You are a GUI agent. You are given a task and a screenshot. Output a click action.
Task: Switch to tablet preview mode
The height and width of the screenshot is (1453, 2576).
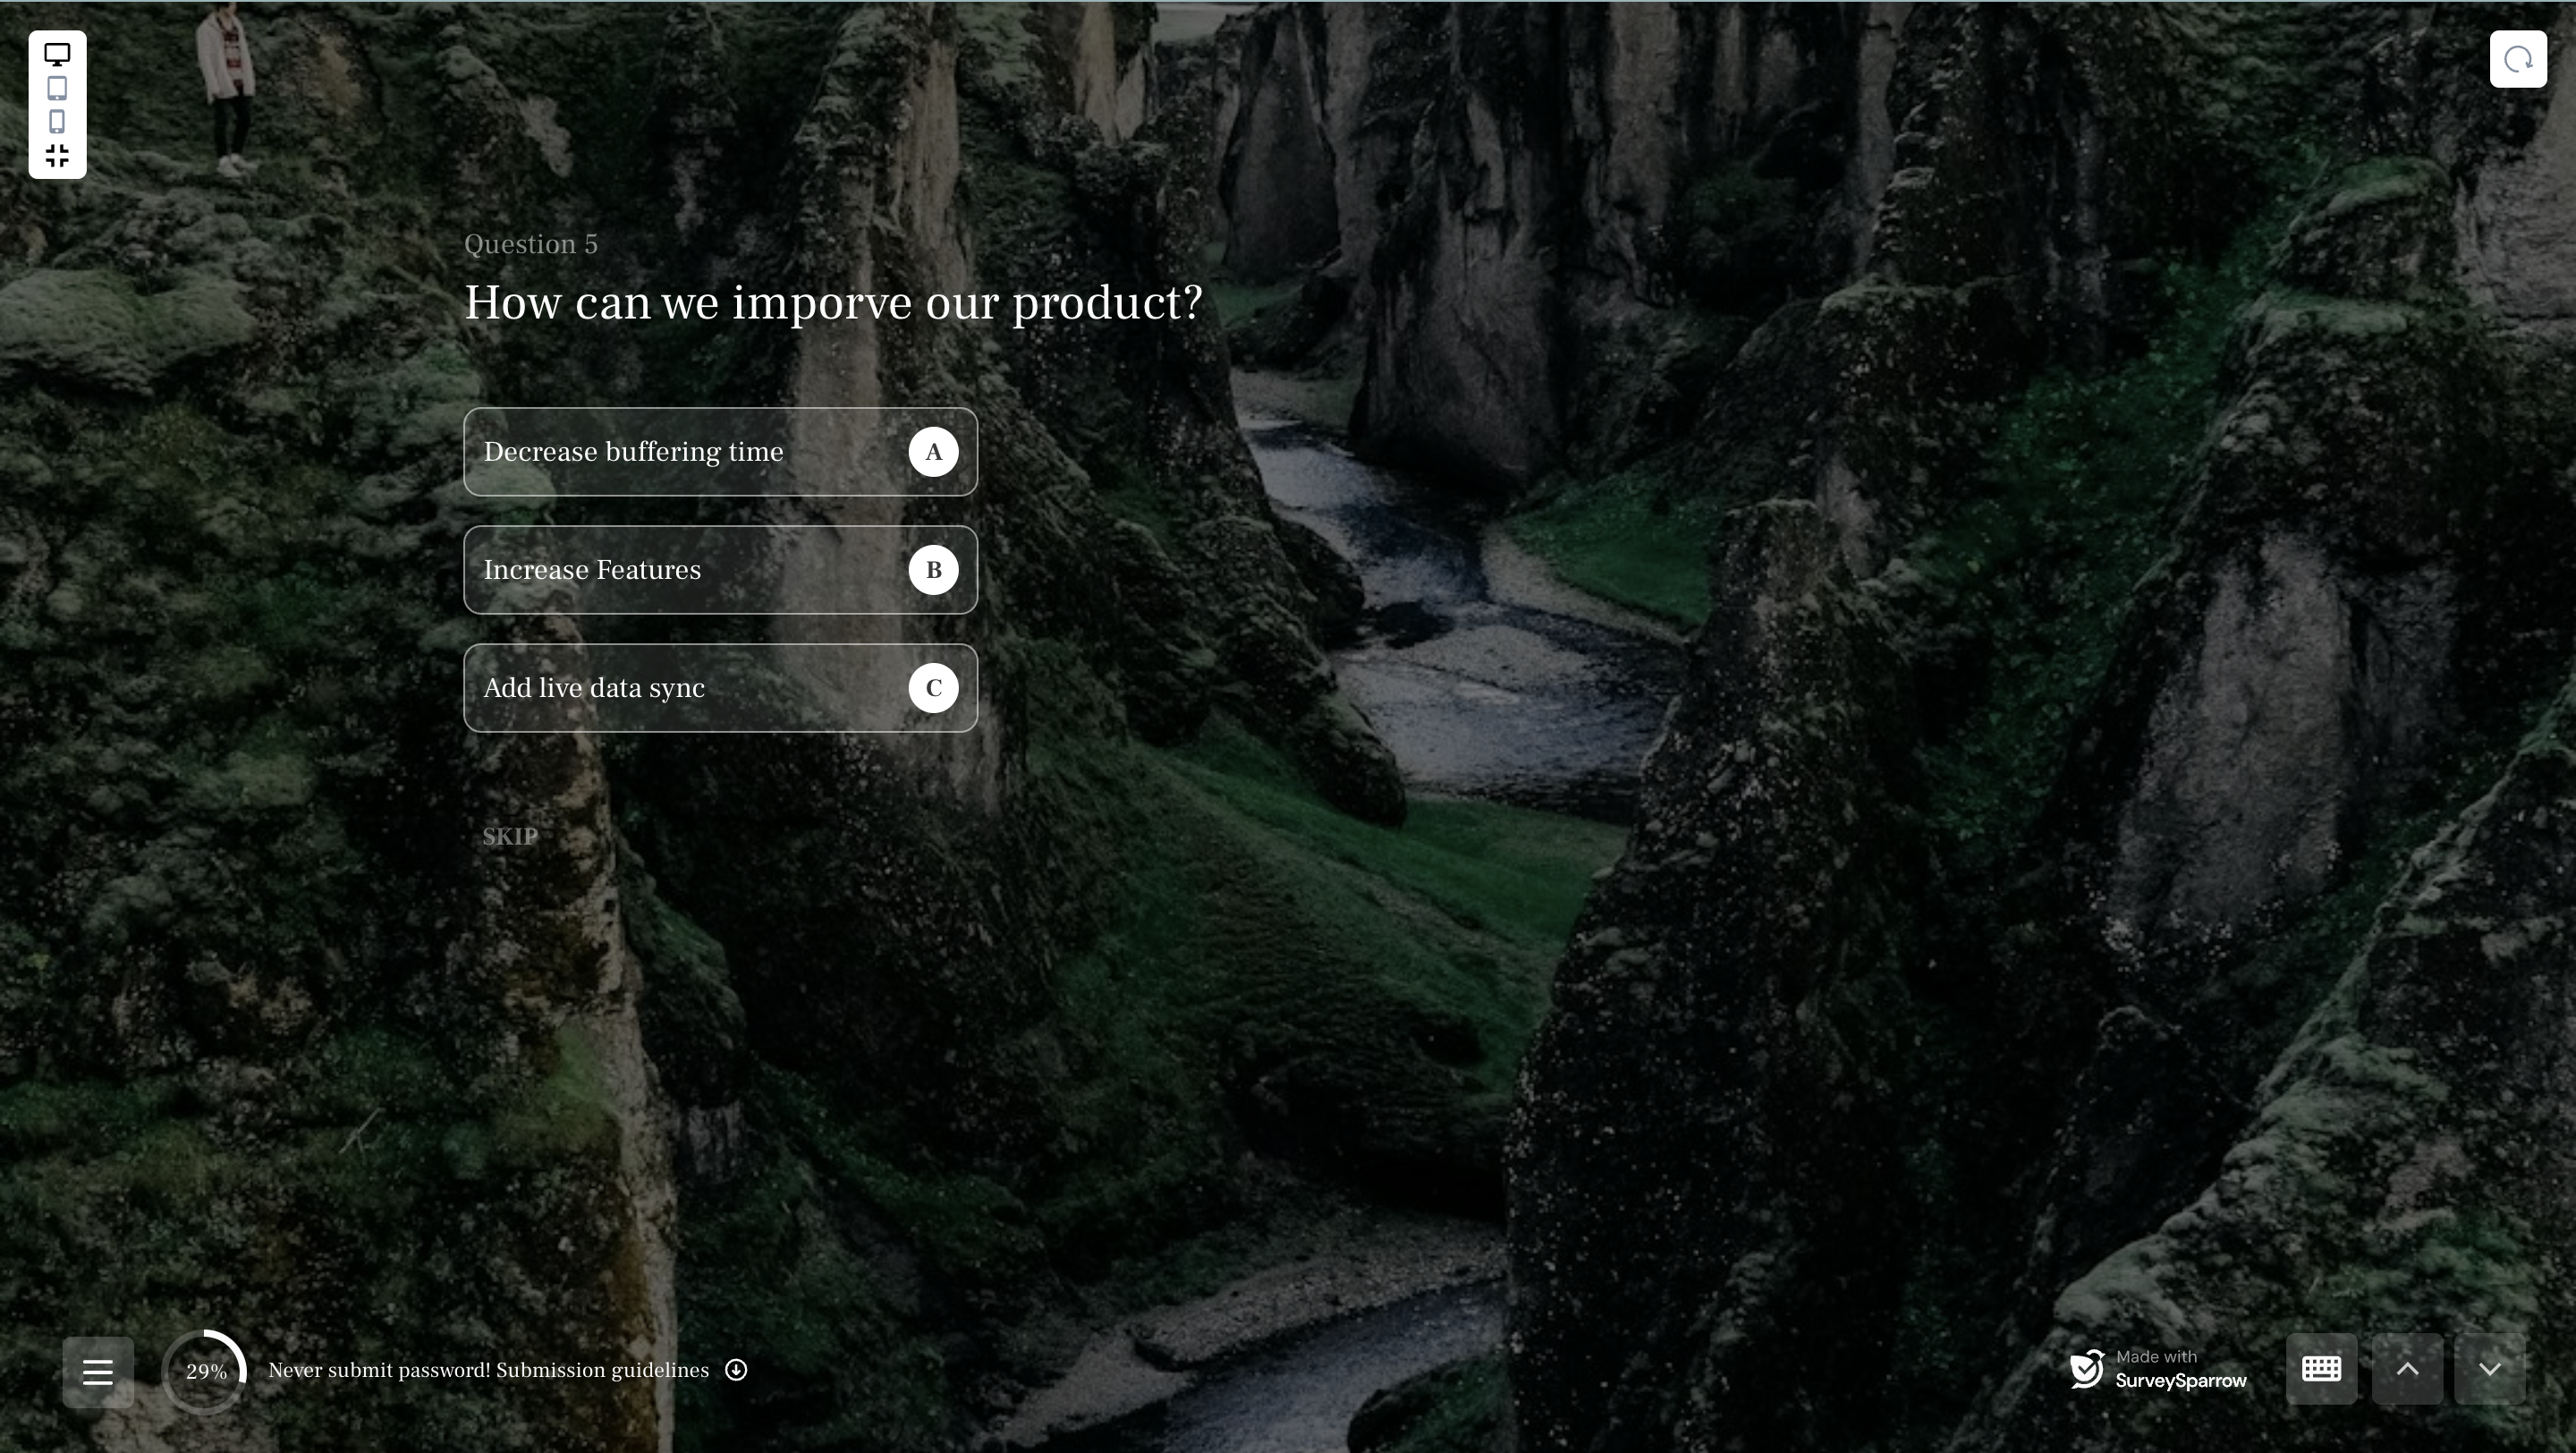point(57,88)
